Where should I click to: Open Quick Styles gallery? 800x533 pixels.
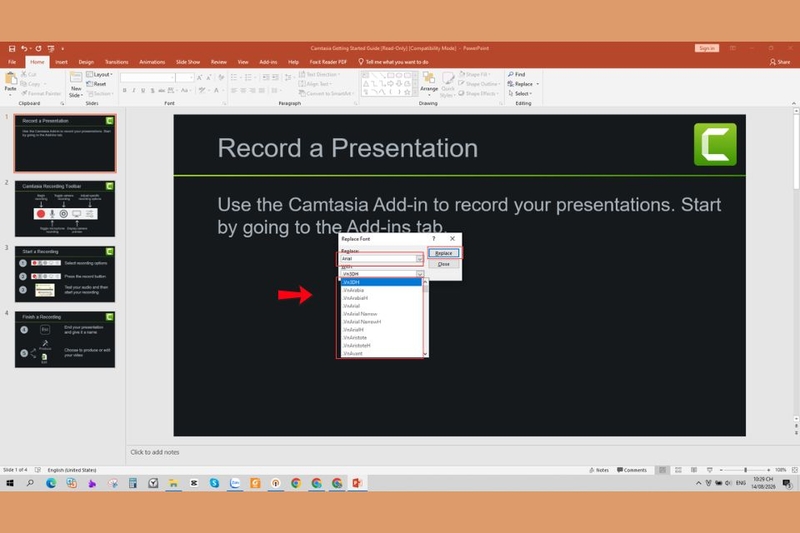[x=447, y=85]
